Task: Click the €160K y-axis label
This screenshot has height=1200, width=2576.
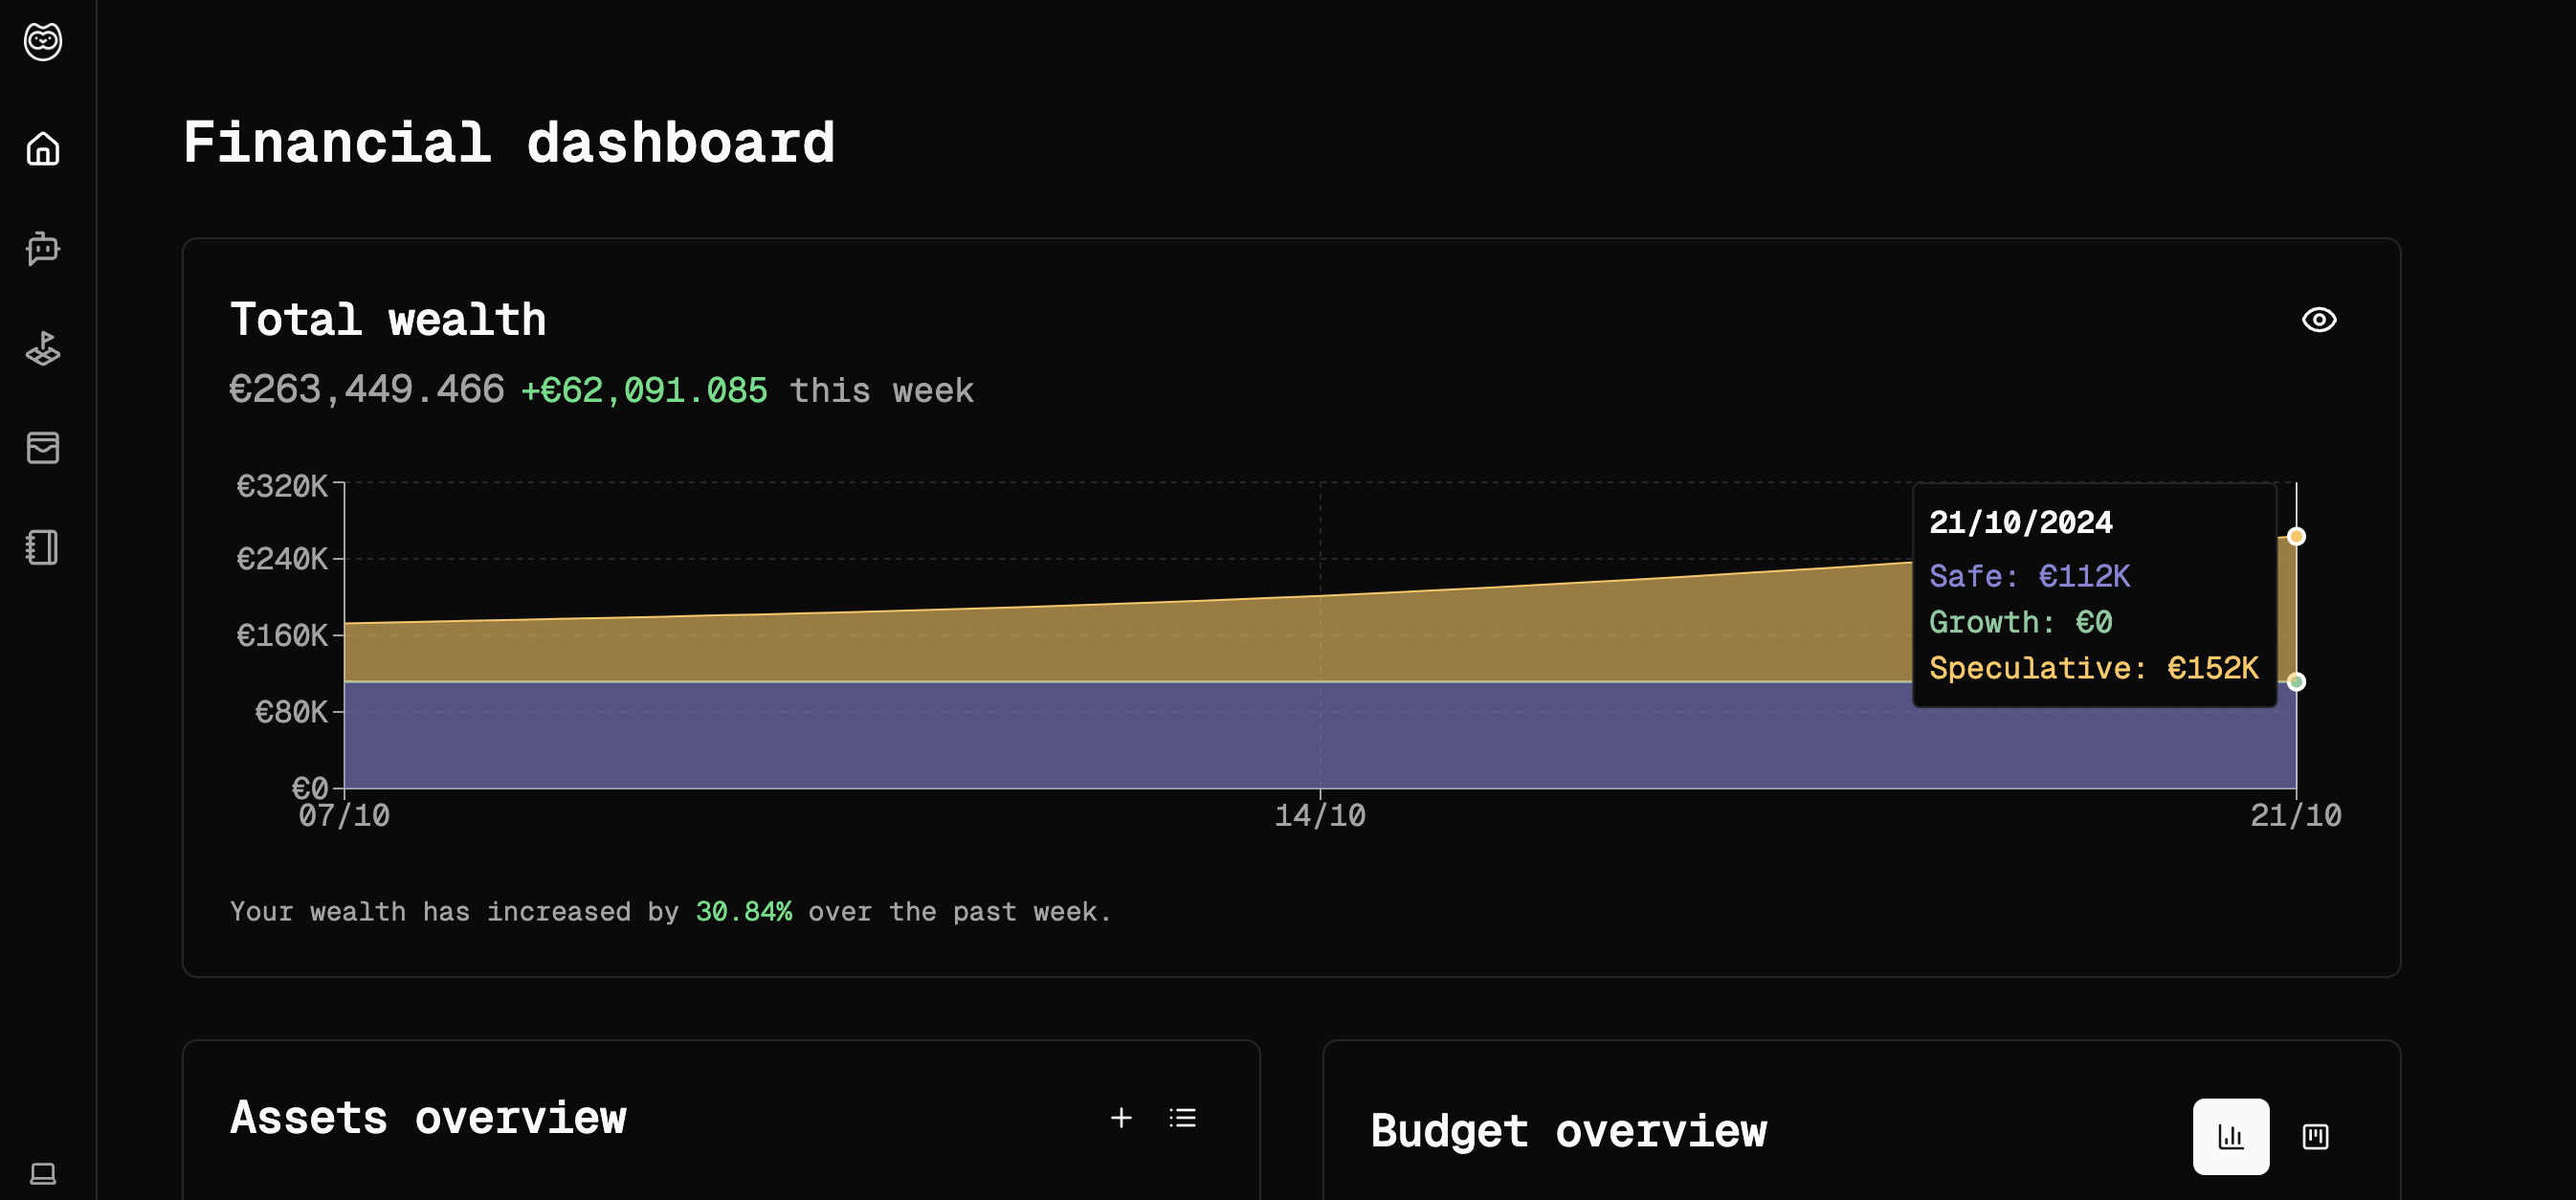Action: 281,635
